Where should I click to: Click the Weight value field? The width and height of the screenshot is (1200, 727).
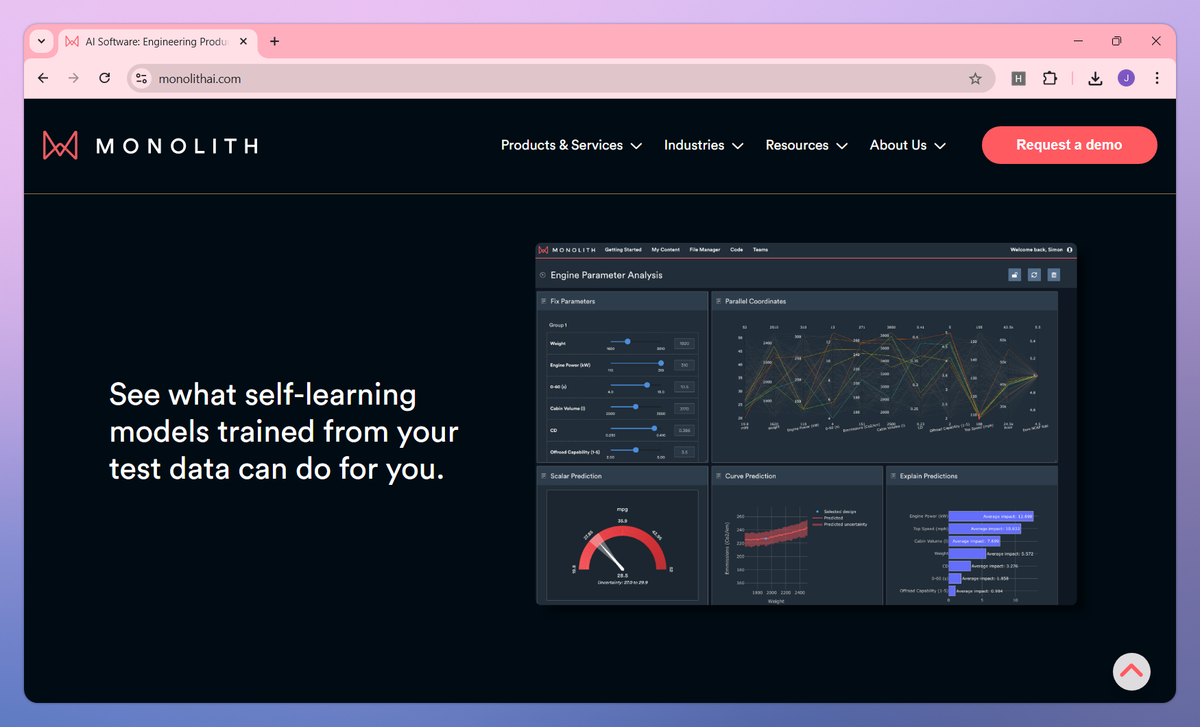click(684, 343)
